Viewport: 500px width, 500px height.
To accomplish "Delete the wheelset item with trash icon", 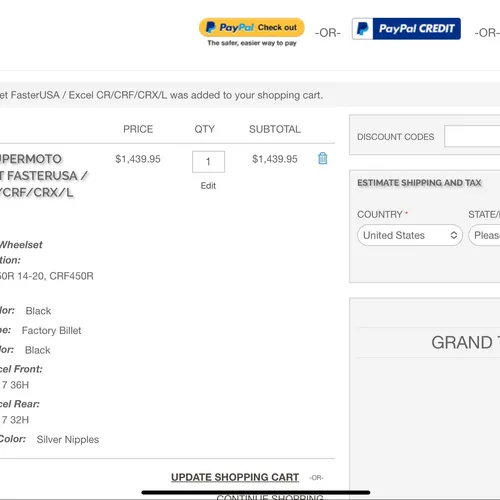I will (322, 158).
